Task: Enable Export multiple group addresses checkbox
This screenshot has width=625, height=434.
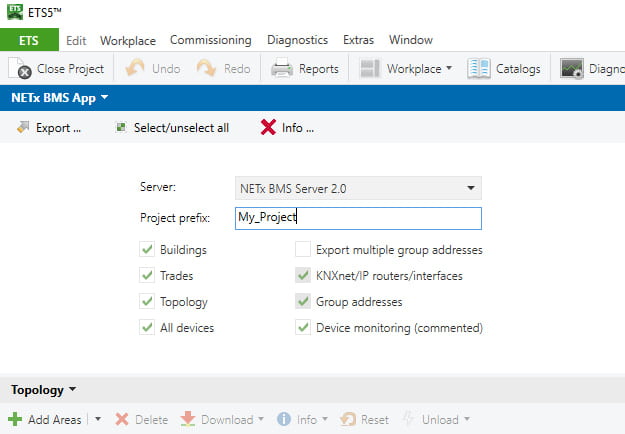Action: 303,250
